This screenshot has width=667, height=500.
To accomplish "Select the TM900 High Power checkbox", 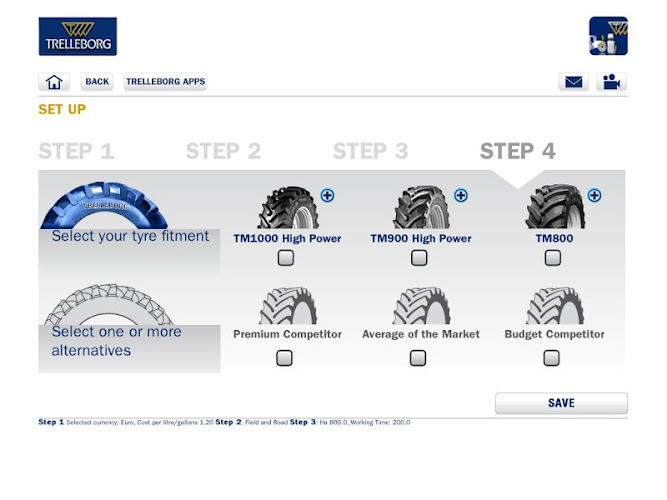I will point(419,258).
